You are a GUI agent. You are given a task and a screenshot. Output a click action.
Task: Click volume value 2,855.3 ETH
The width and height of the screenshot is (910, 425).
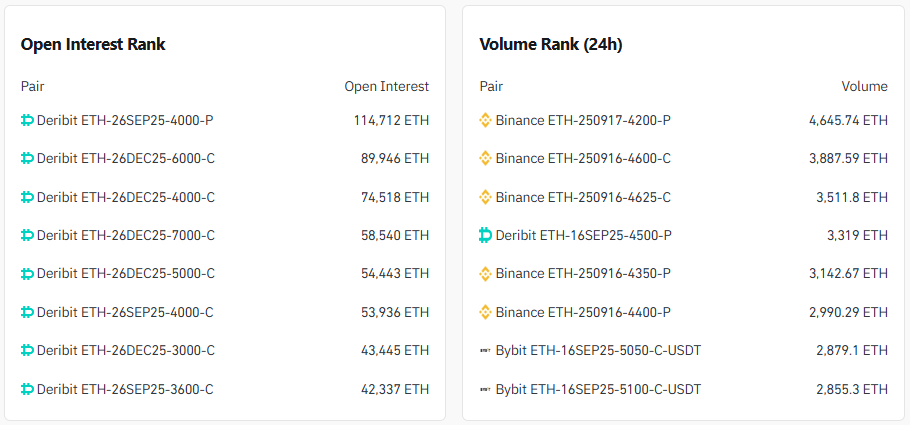tap(852, 389)
